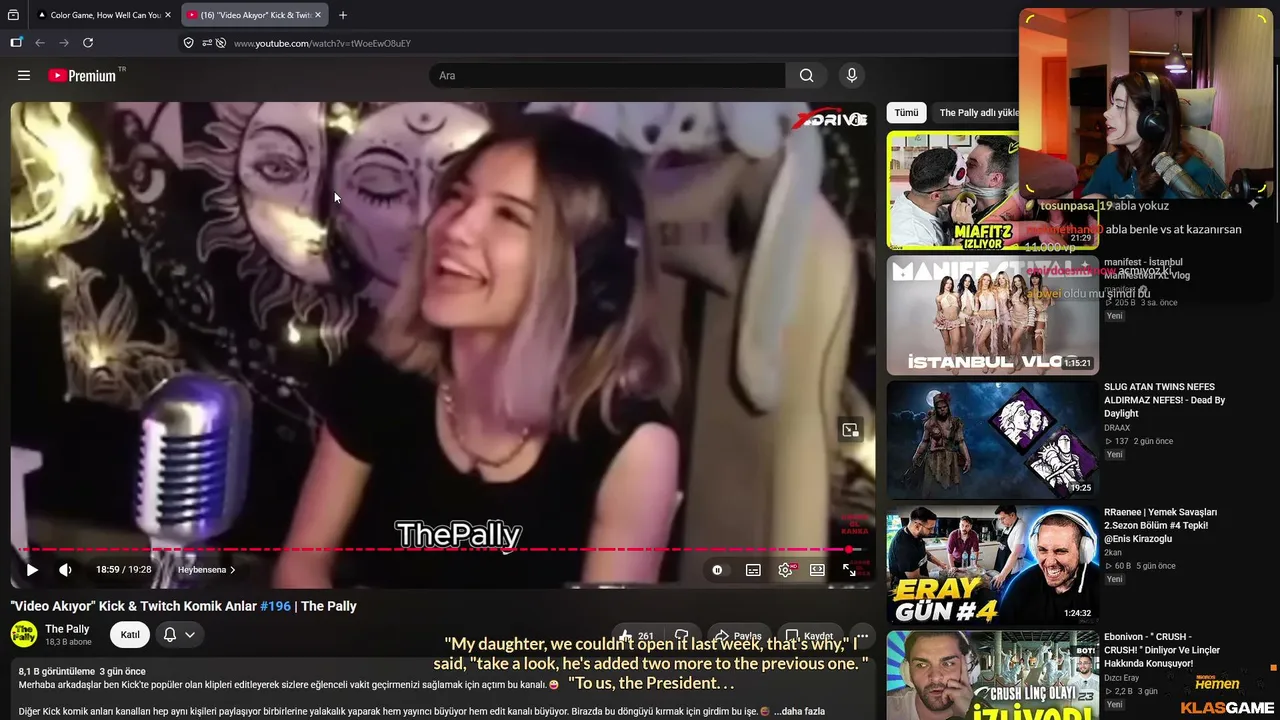Open the DRAAX channel name
This screenshot has width=1280, height=720.
(1117, 428)
